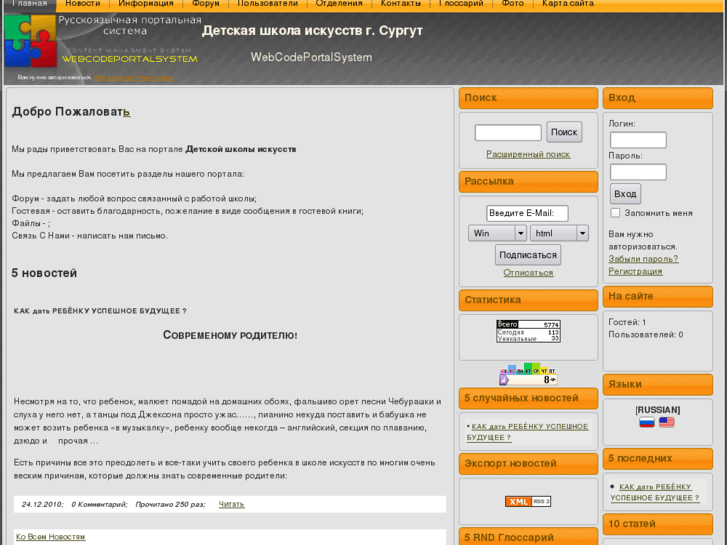Select the Russian flag language icon
Screen dimensions: 727x545
click(x=646, y=422)
